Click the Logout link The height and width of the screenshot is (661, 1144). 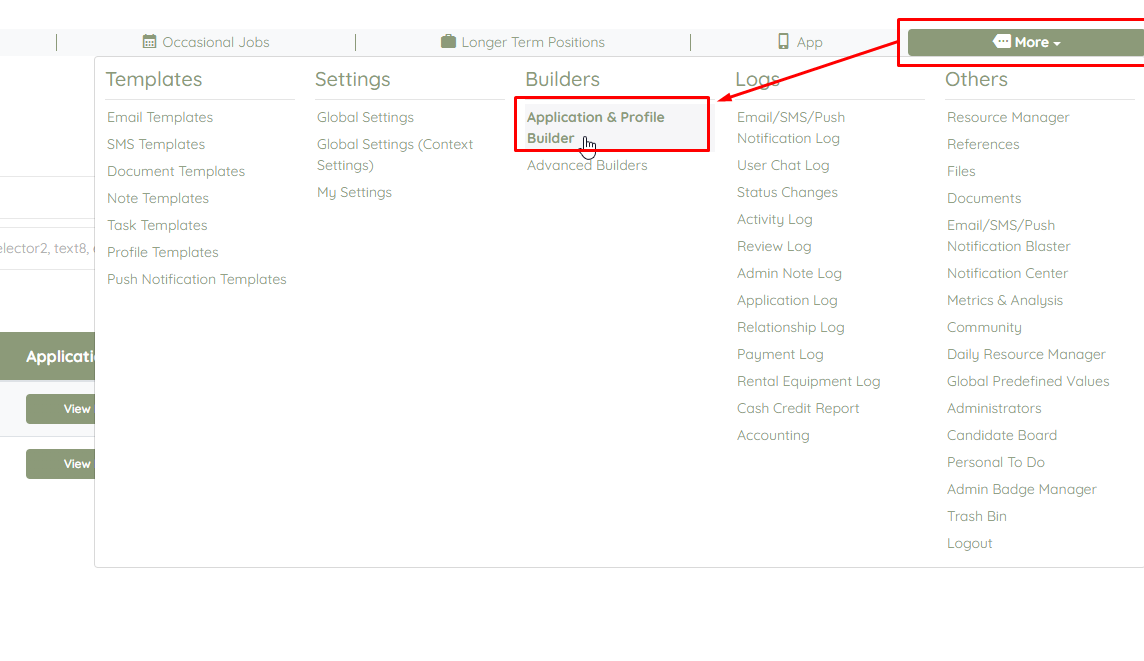[970, 544]
